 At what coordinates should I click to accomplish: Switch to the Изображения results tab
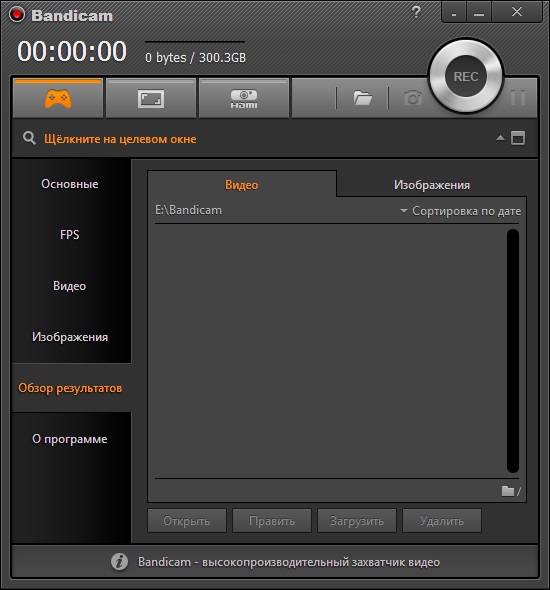(432, 185)
